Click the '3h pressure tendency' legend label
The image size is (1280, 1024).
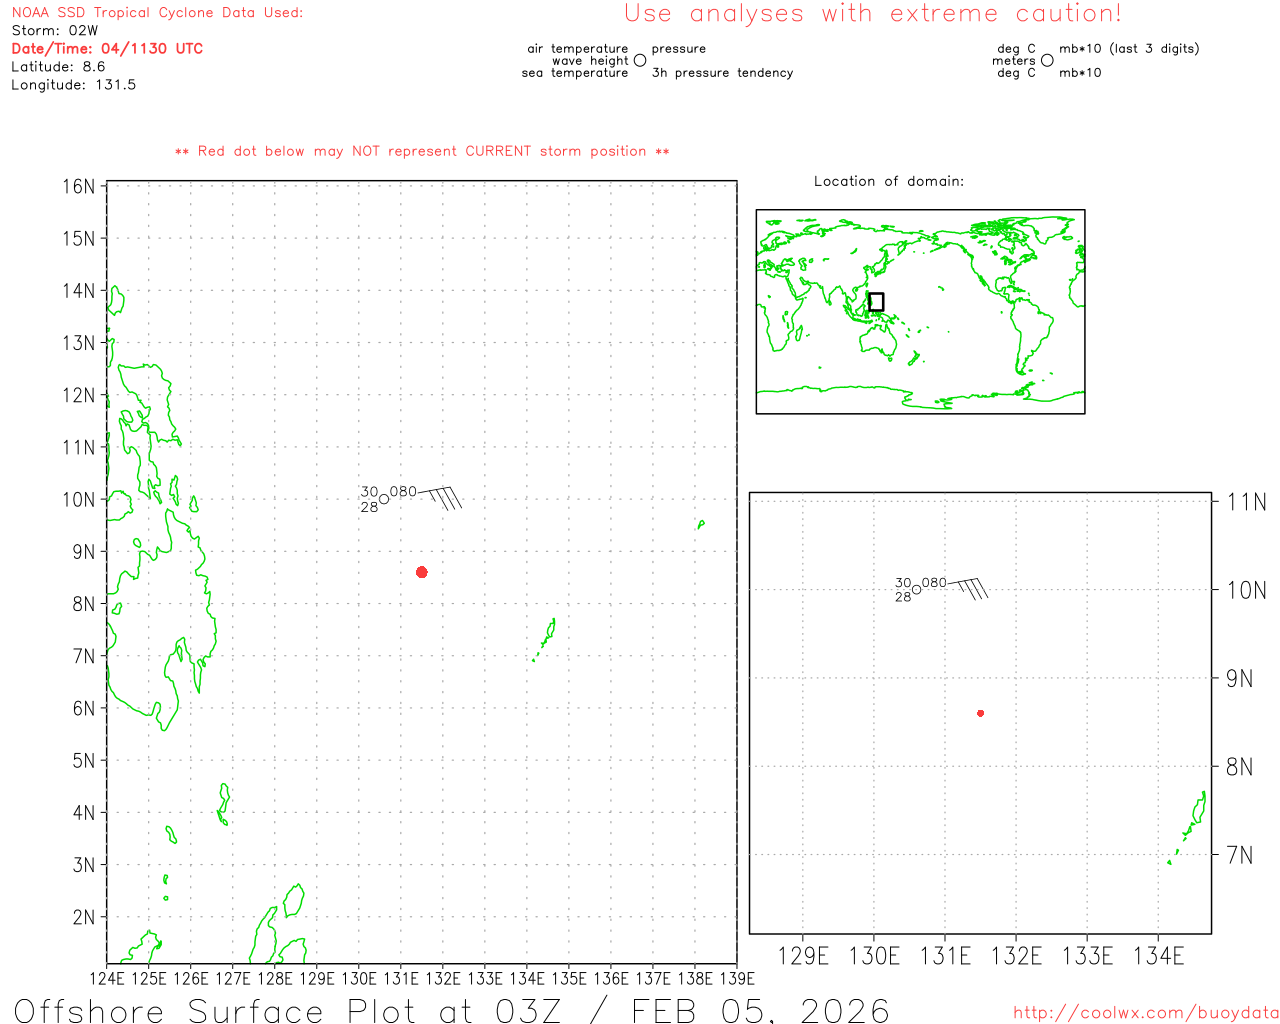[x=722, y=73]
